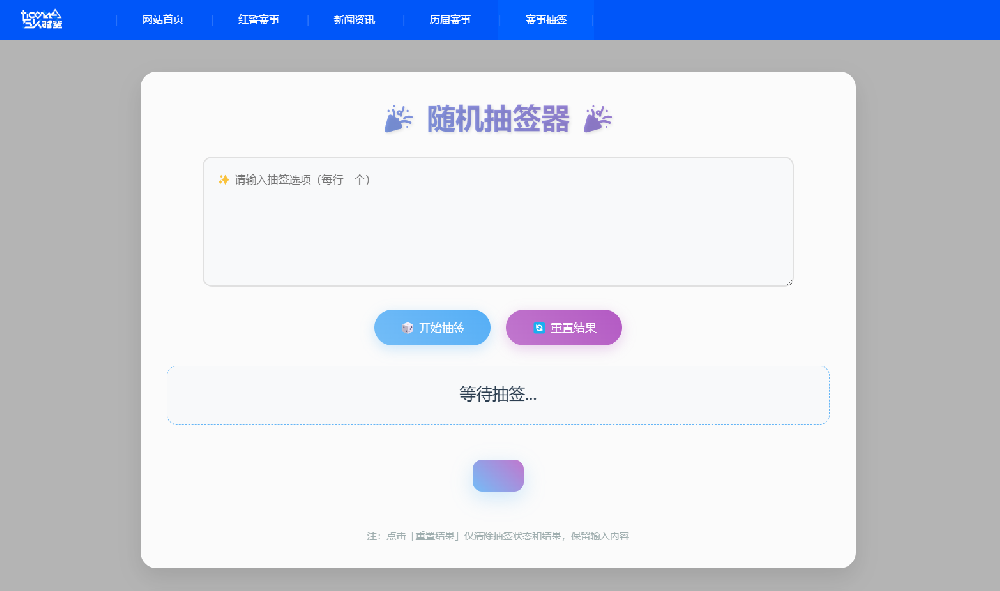Open the 网站首页 navigation tab
The width and height of the screenshot is (1000, 591).
coord(163,20)
